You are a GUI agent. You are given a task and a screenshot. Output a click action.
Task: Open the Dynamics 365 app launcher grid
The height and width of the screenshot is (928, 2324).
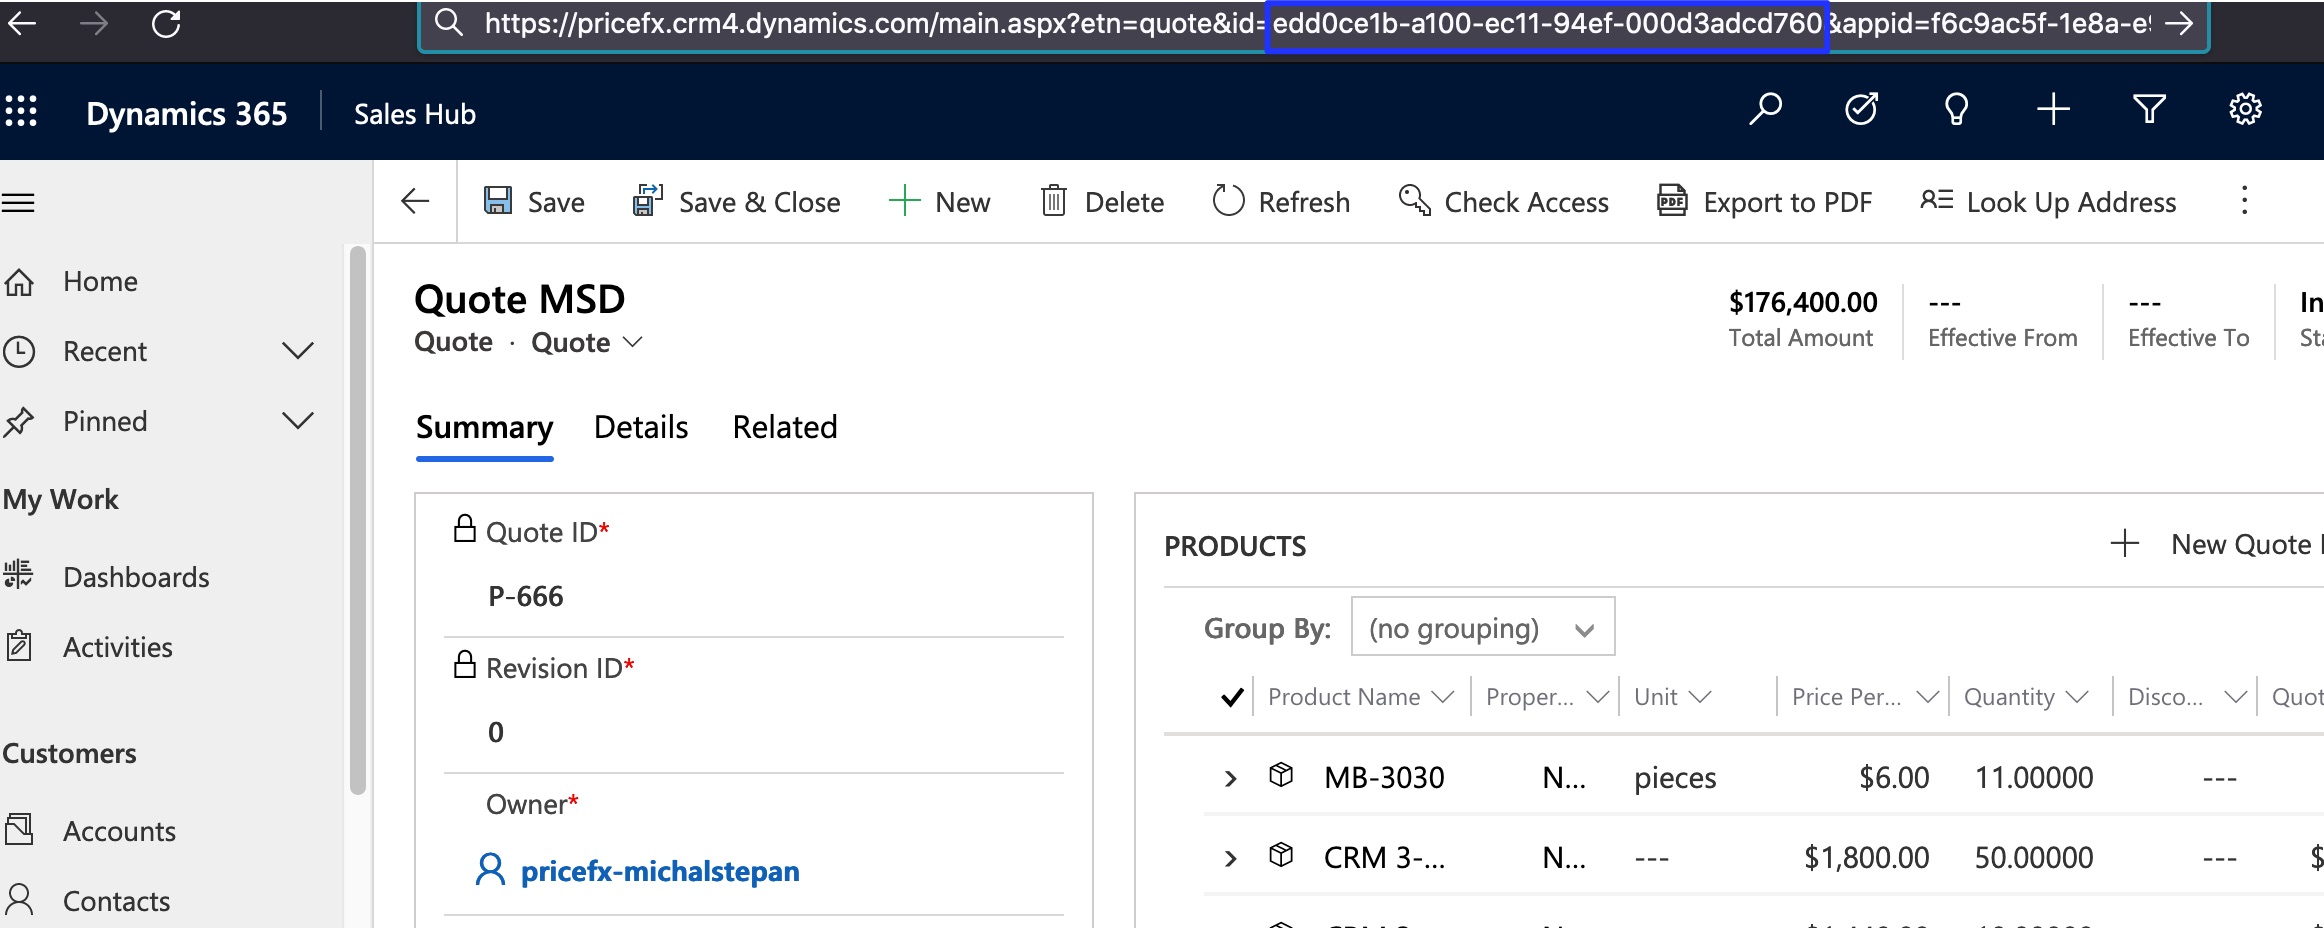[21, 111]
